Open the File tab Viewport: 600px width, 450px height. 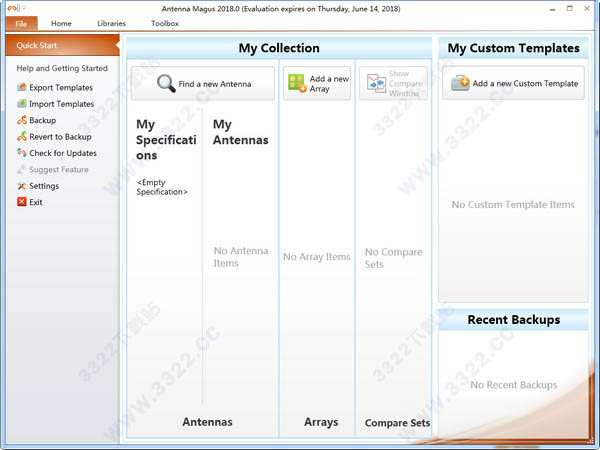point(21,23)
